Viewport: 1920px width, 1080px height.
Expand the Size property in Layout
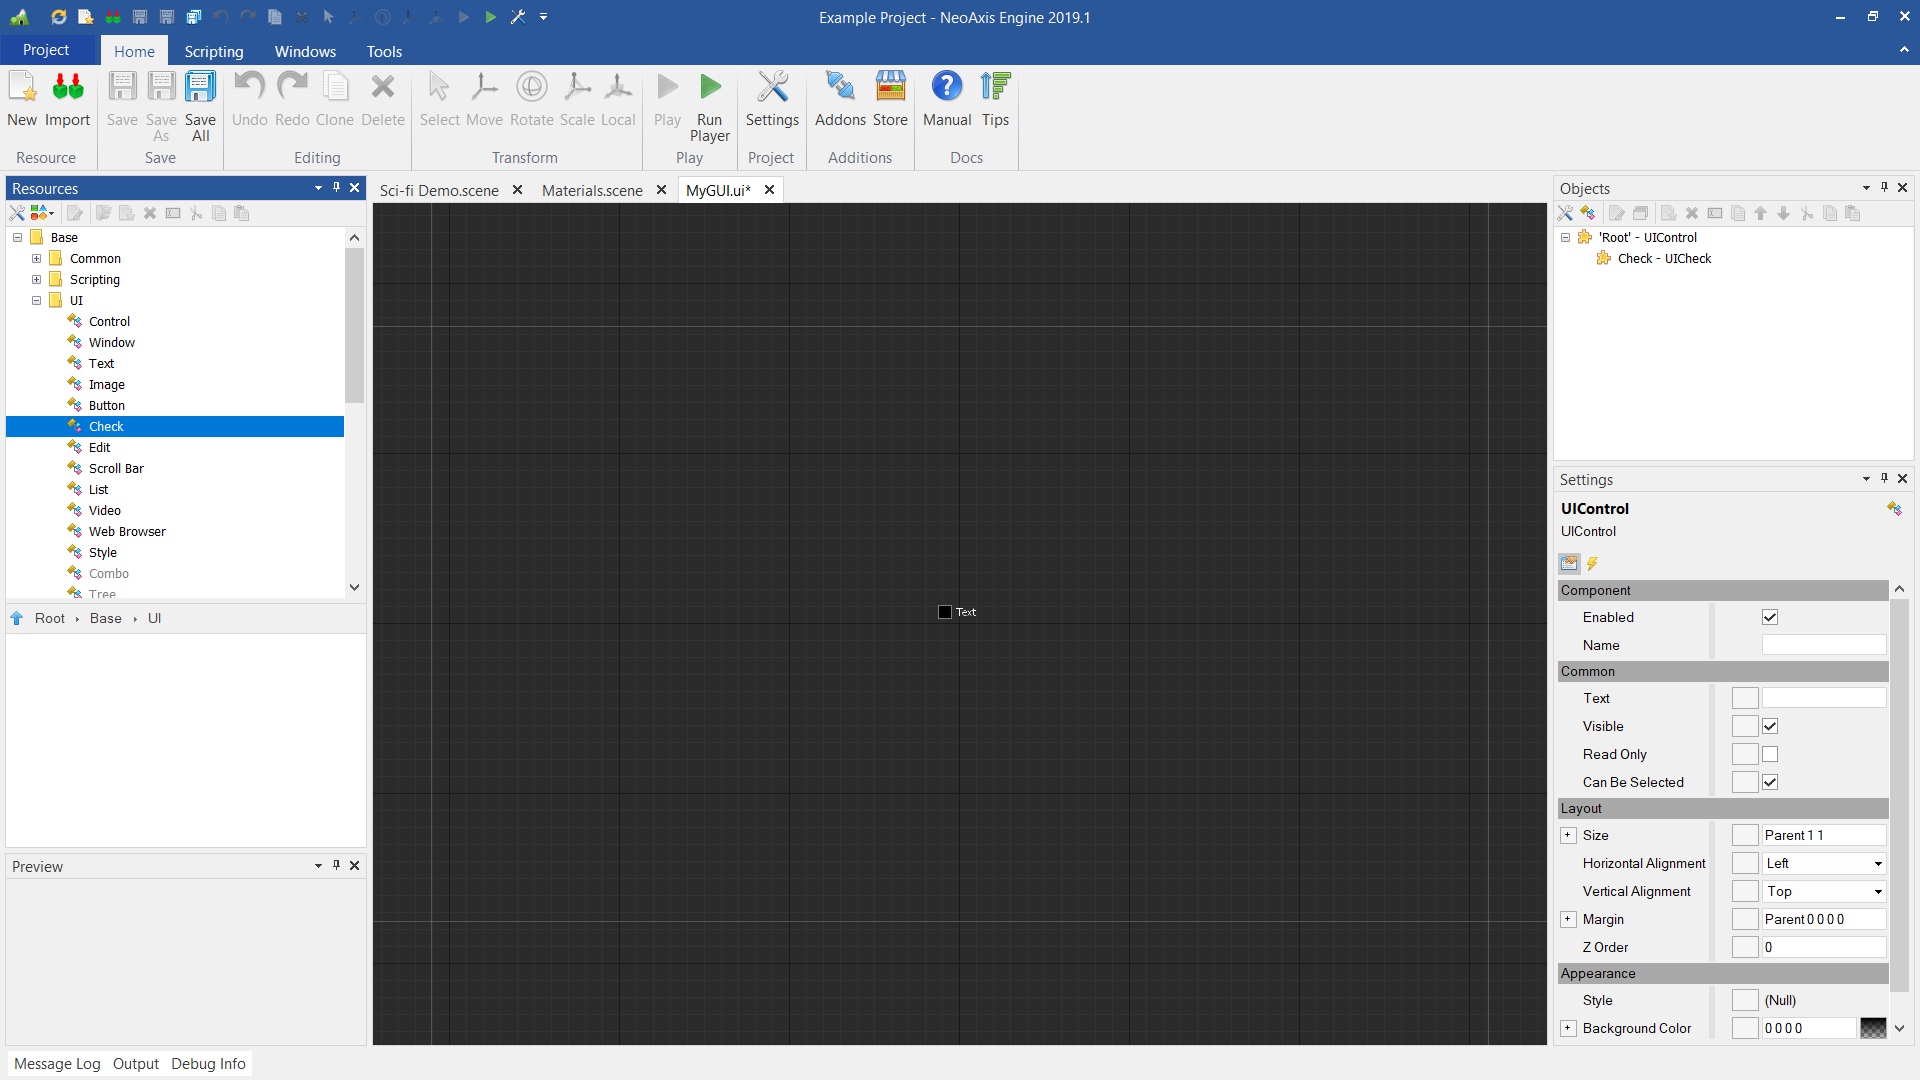1568,835
